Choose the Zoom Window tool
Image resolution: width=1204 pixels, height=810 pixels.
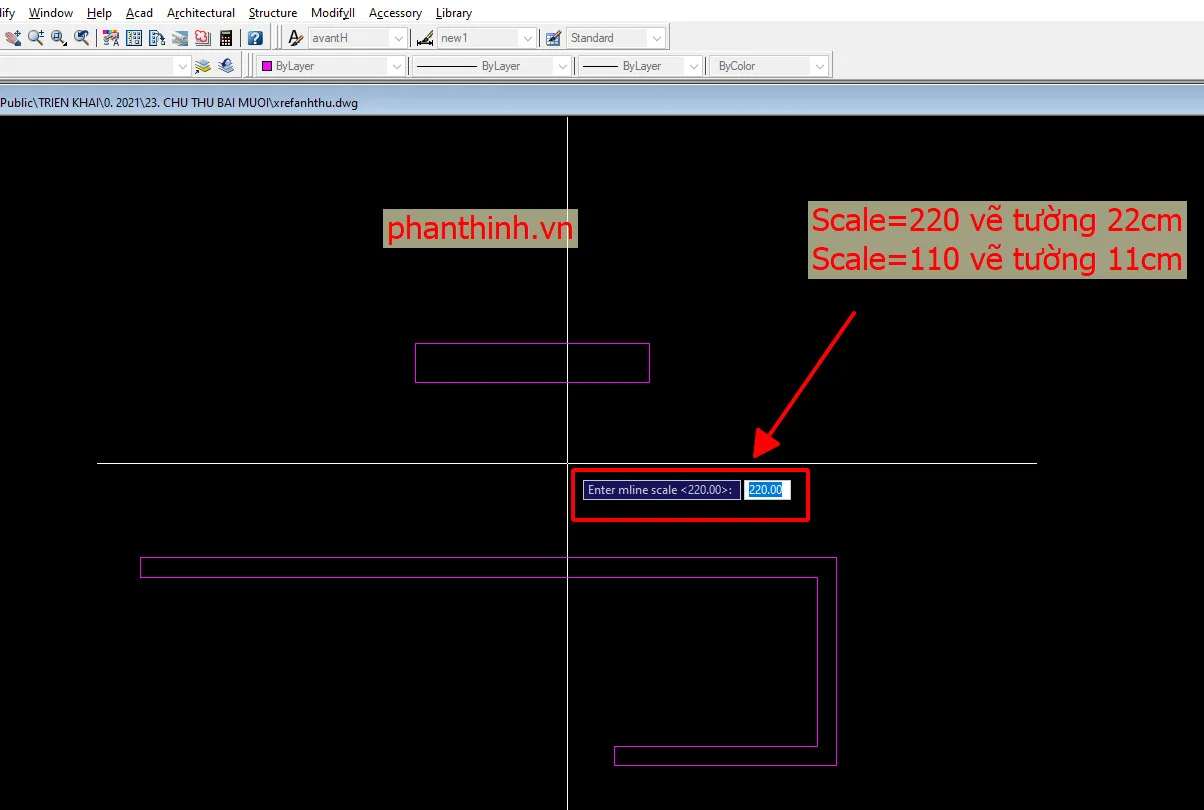(x=59, y=38)
